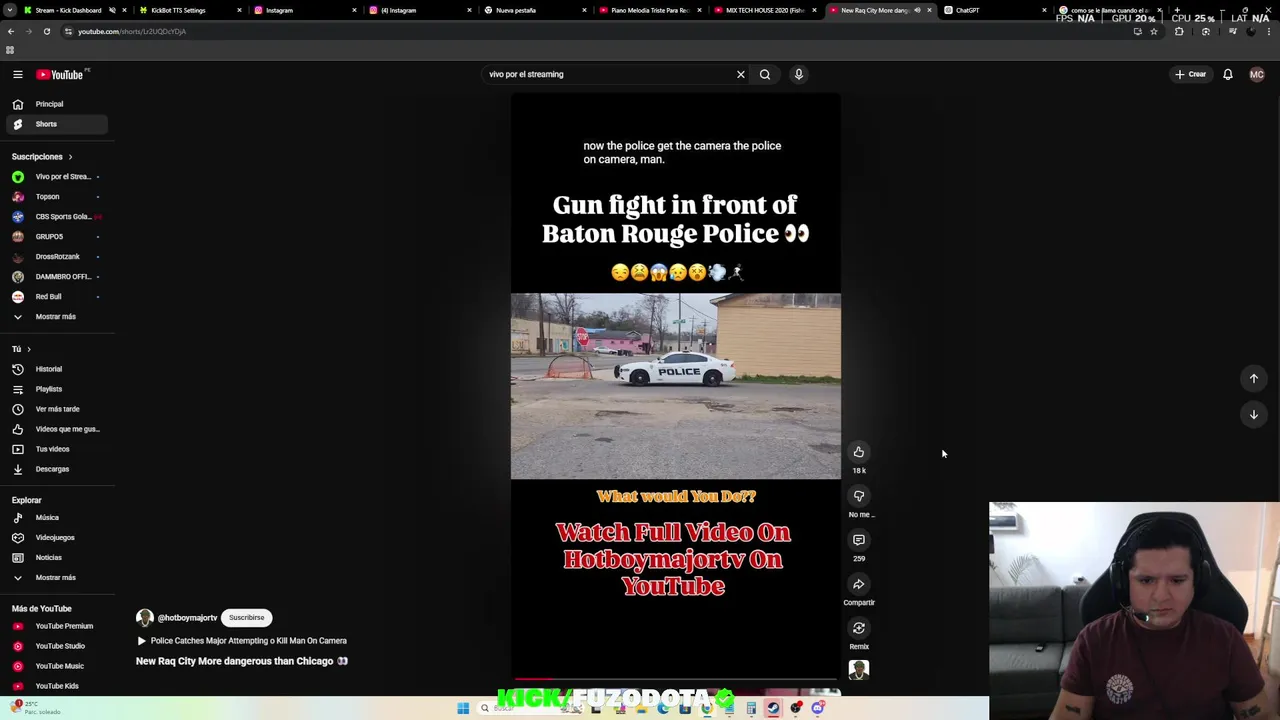This screenshot has height=720, width=1280.
Task: Open Red Bull channel in subscriptions
Action: click(58, 296)
